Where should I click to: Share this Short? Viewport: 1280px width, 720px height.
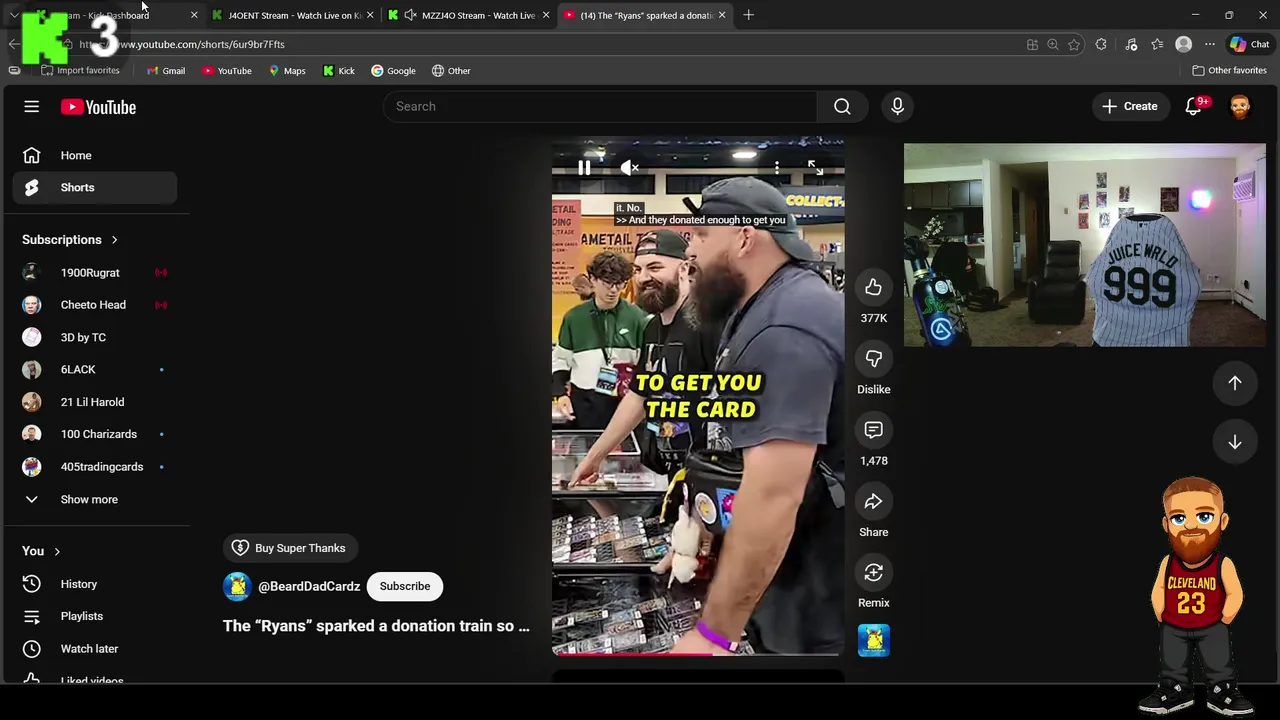[873, 502]
